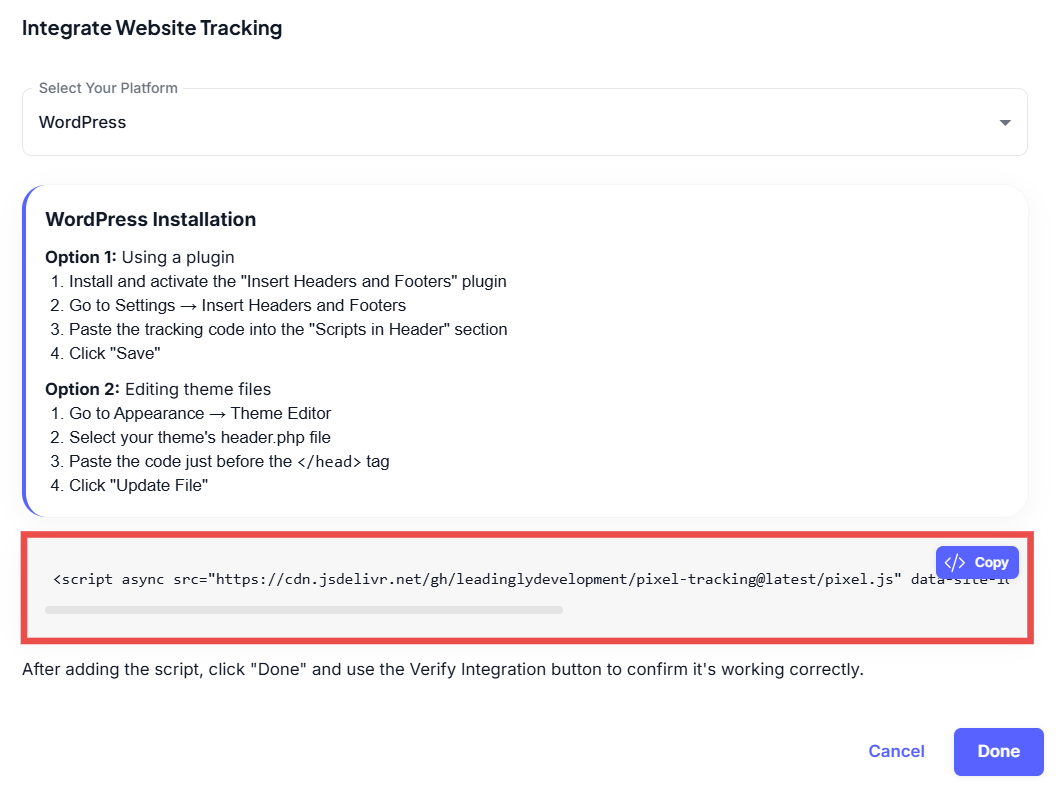The height and width of the screenshot is (791, 1061).
Task: Click the Select Your Platform field label
Action: coord(108,88)
